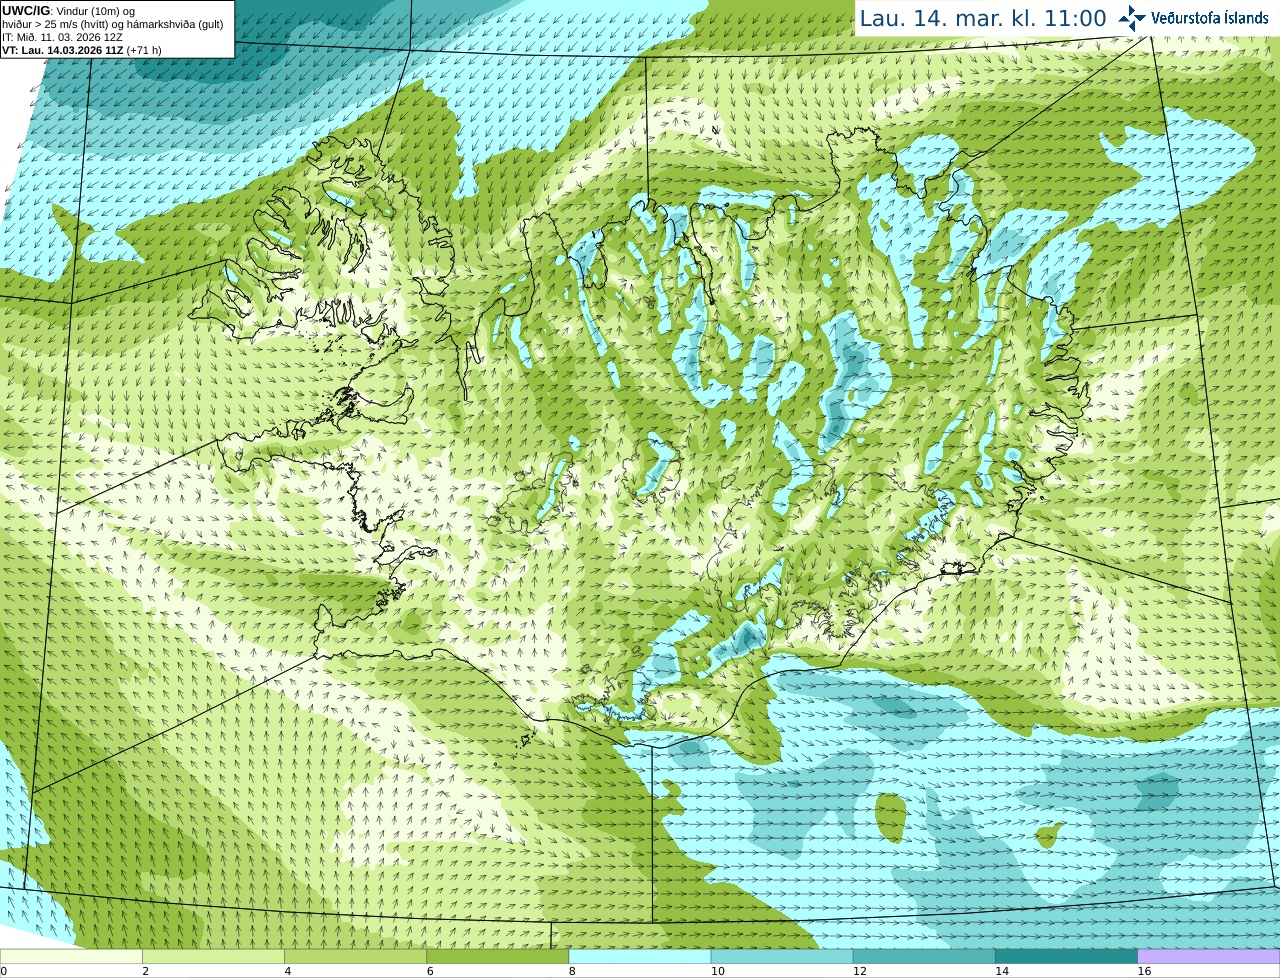Pick the teal 12–14 m/s scale swatch
This screenshot has height=978, width=1280.
(x=924, y=957)
